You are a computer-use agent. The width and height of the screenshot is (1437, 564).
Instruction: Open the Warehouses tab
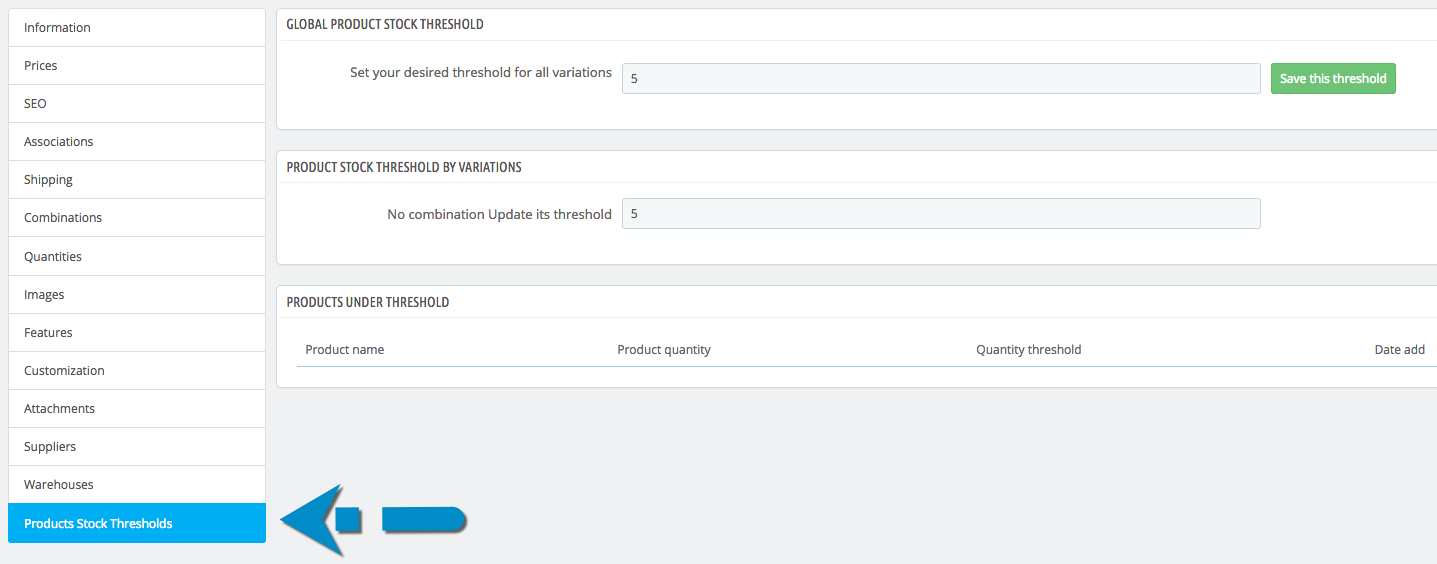coord(58,484)
